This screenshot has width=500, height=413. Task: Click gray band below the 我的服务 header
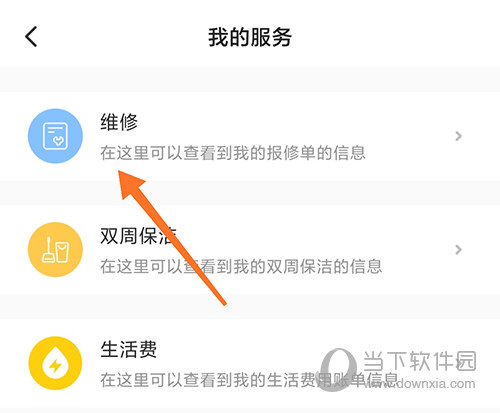click(250, 79)
